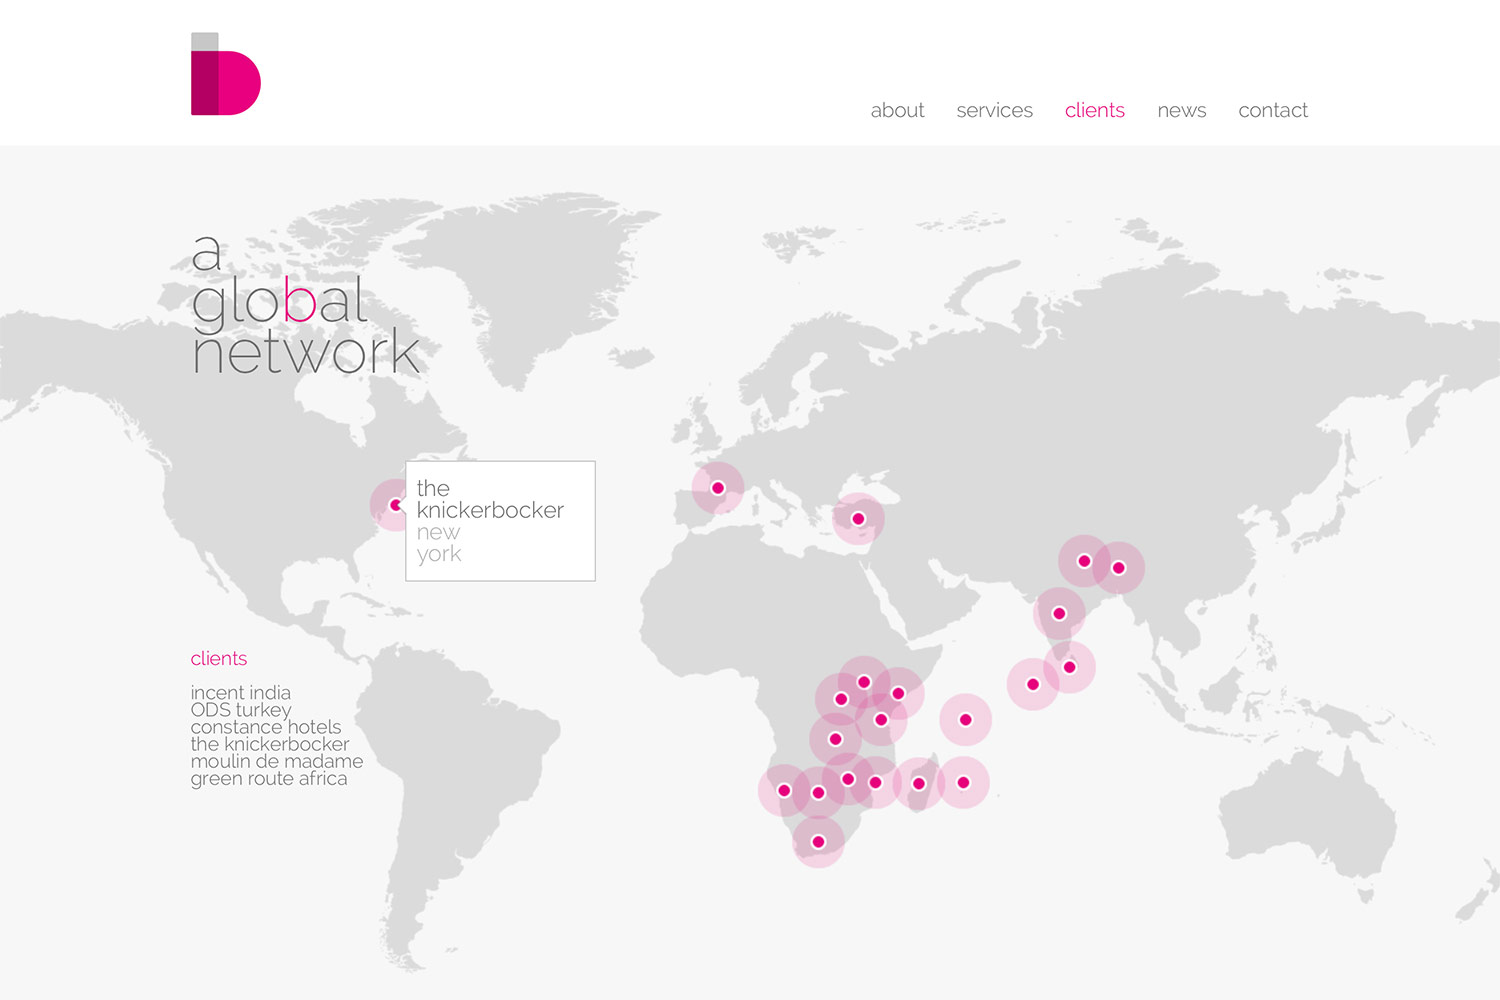
Task: Open constance hotels client link
Action: coord(266,727)
